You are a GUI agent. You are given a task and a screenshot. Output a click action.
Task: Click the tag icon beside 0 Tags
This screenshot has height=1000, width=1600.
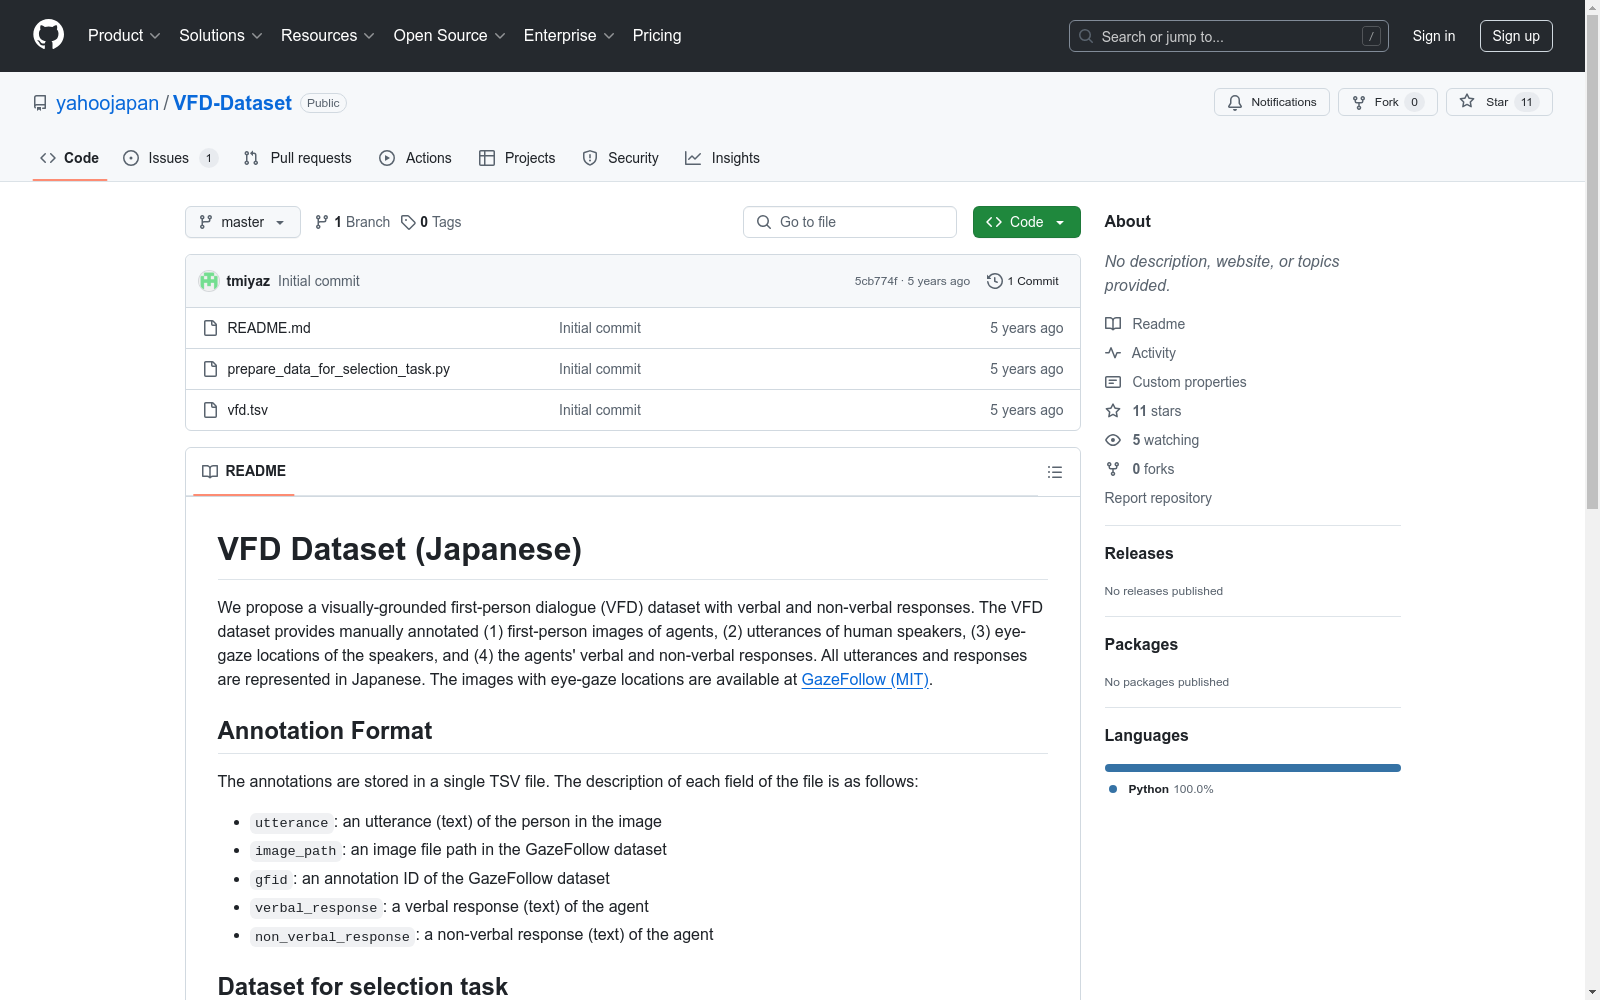(x=408, y=222)
